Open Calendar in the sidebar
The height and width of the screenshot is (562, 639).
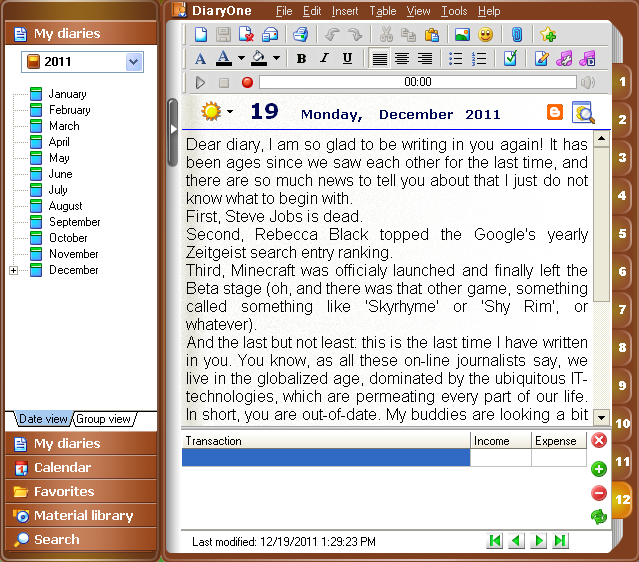[81, 467]
